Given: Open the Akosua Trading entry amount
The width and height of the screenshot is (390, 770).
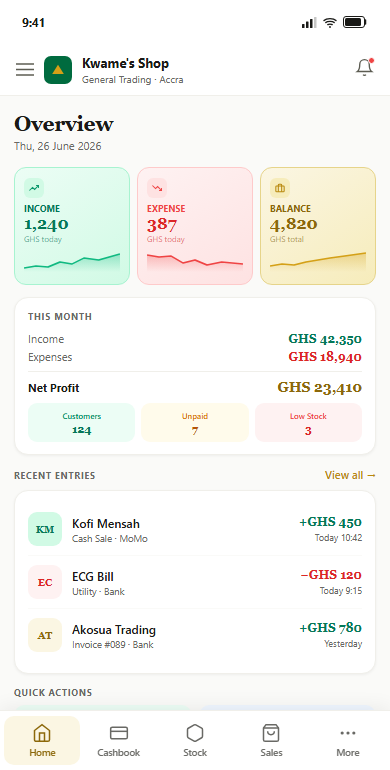Looking at the screenshot, I should (x=331, y=628).
